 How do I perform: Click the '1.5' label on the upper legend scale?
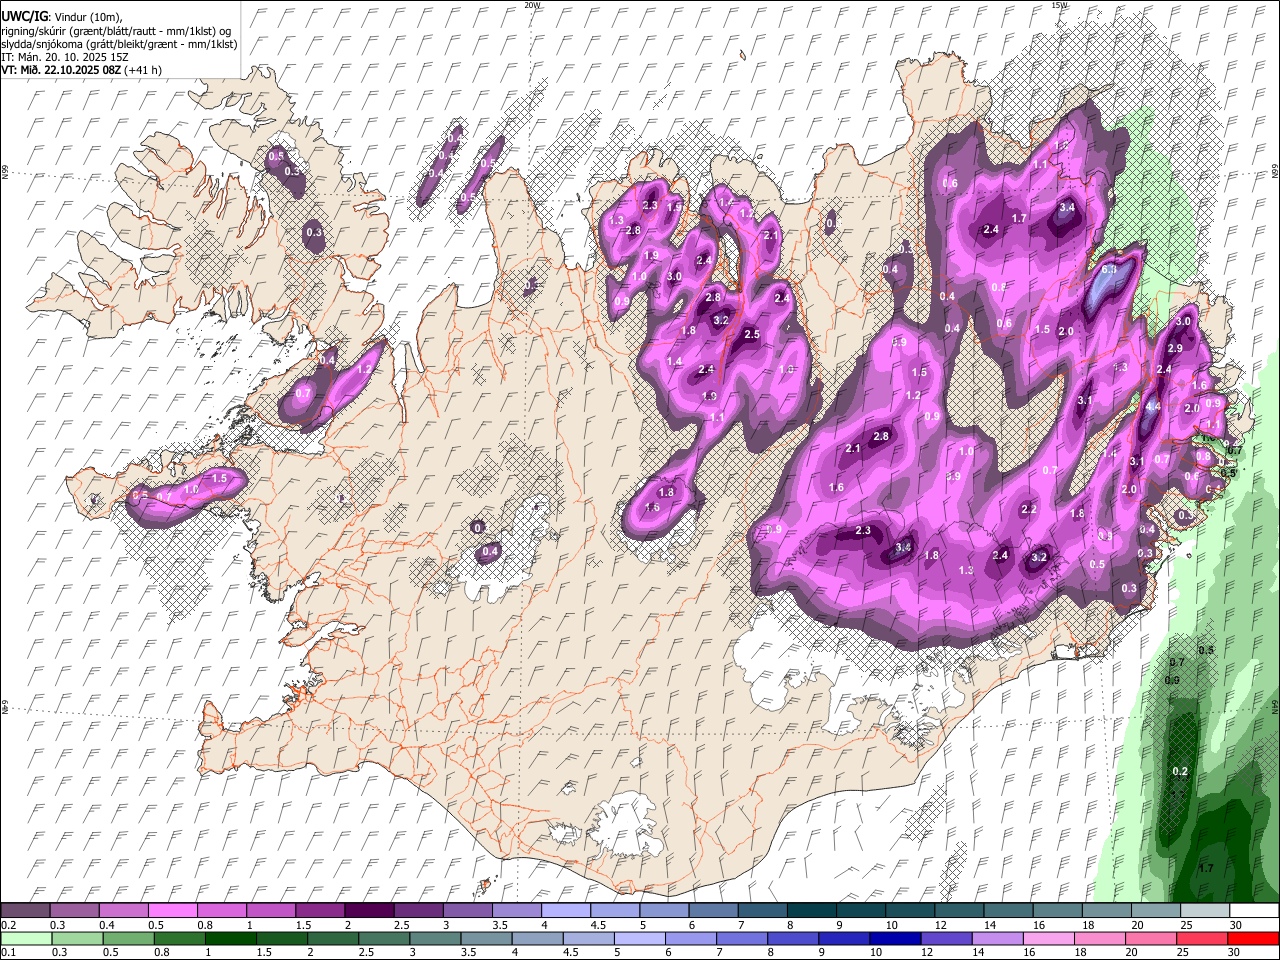click(x=303, y=925)
